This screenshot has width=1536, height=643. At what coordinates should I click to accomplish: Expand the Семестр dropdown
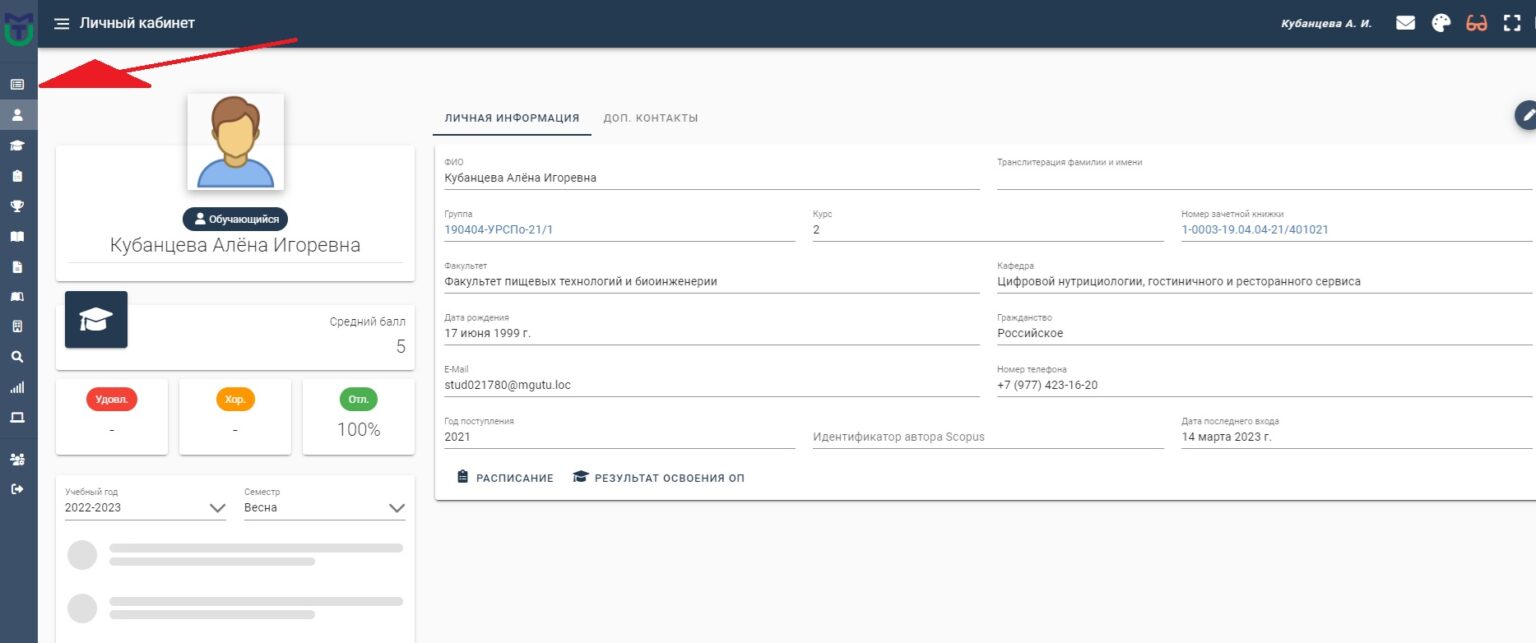pos(324,508)
